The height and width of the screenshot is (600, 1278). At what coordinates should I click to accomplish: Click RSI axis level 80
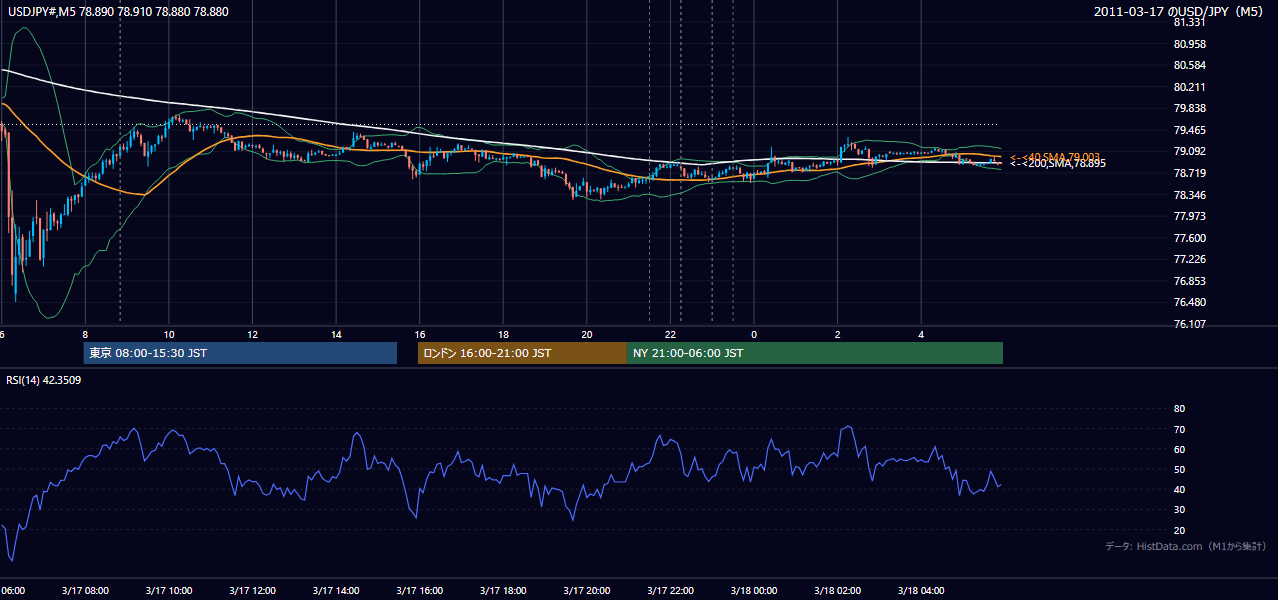tap(1179, 409)
